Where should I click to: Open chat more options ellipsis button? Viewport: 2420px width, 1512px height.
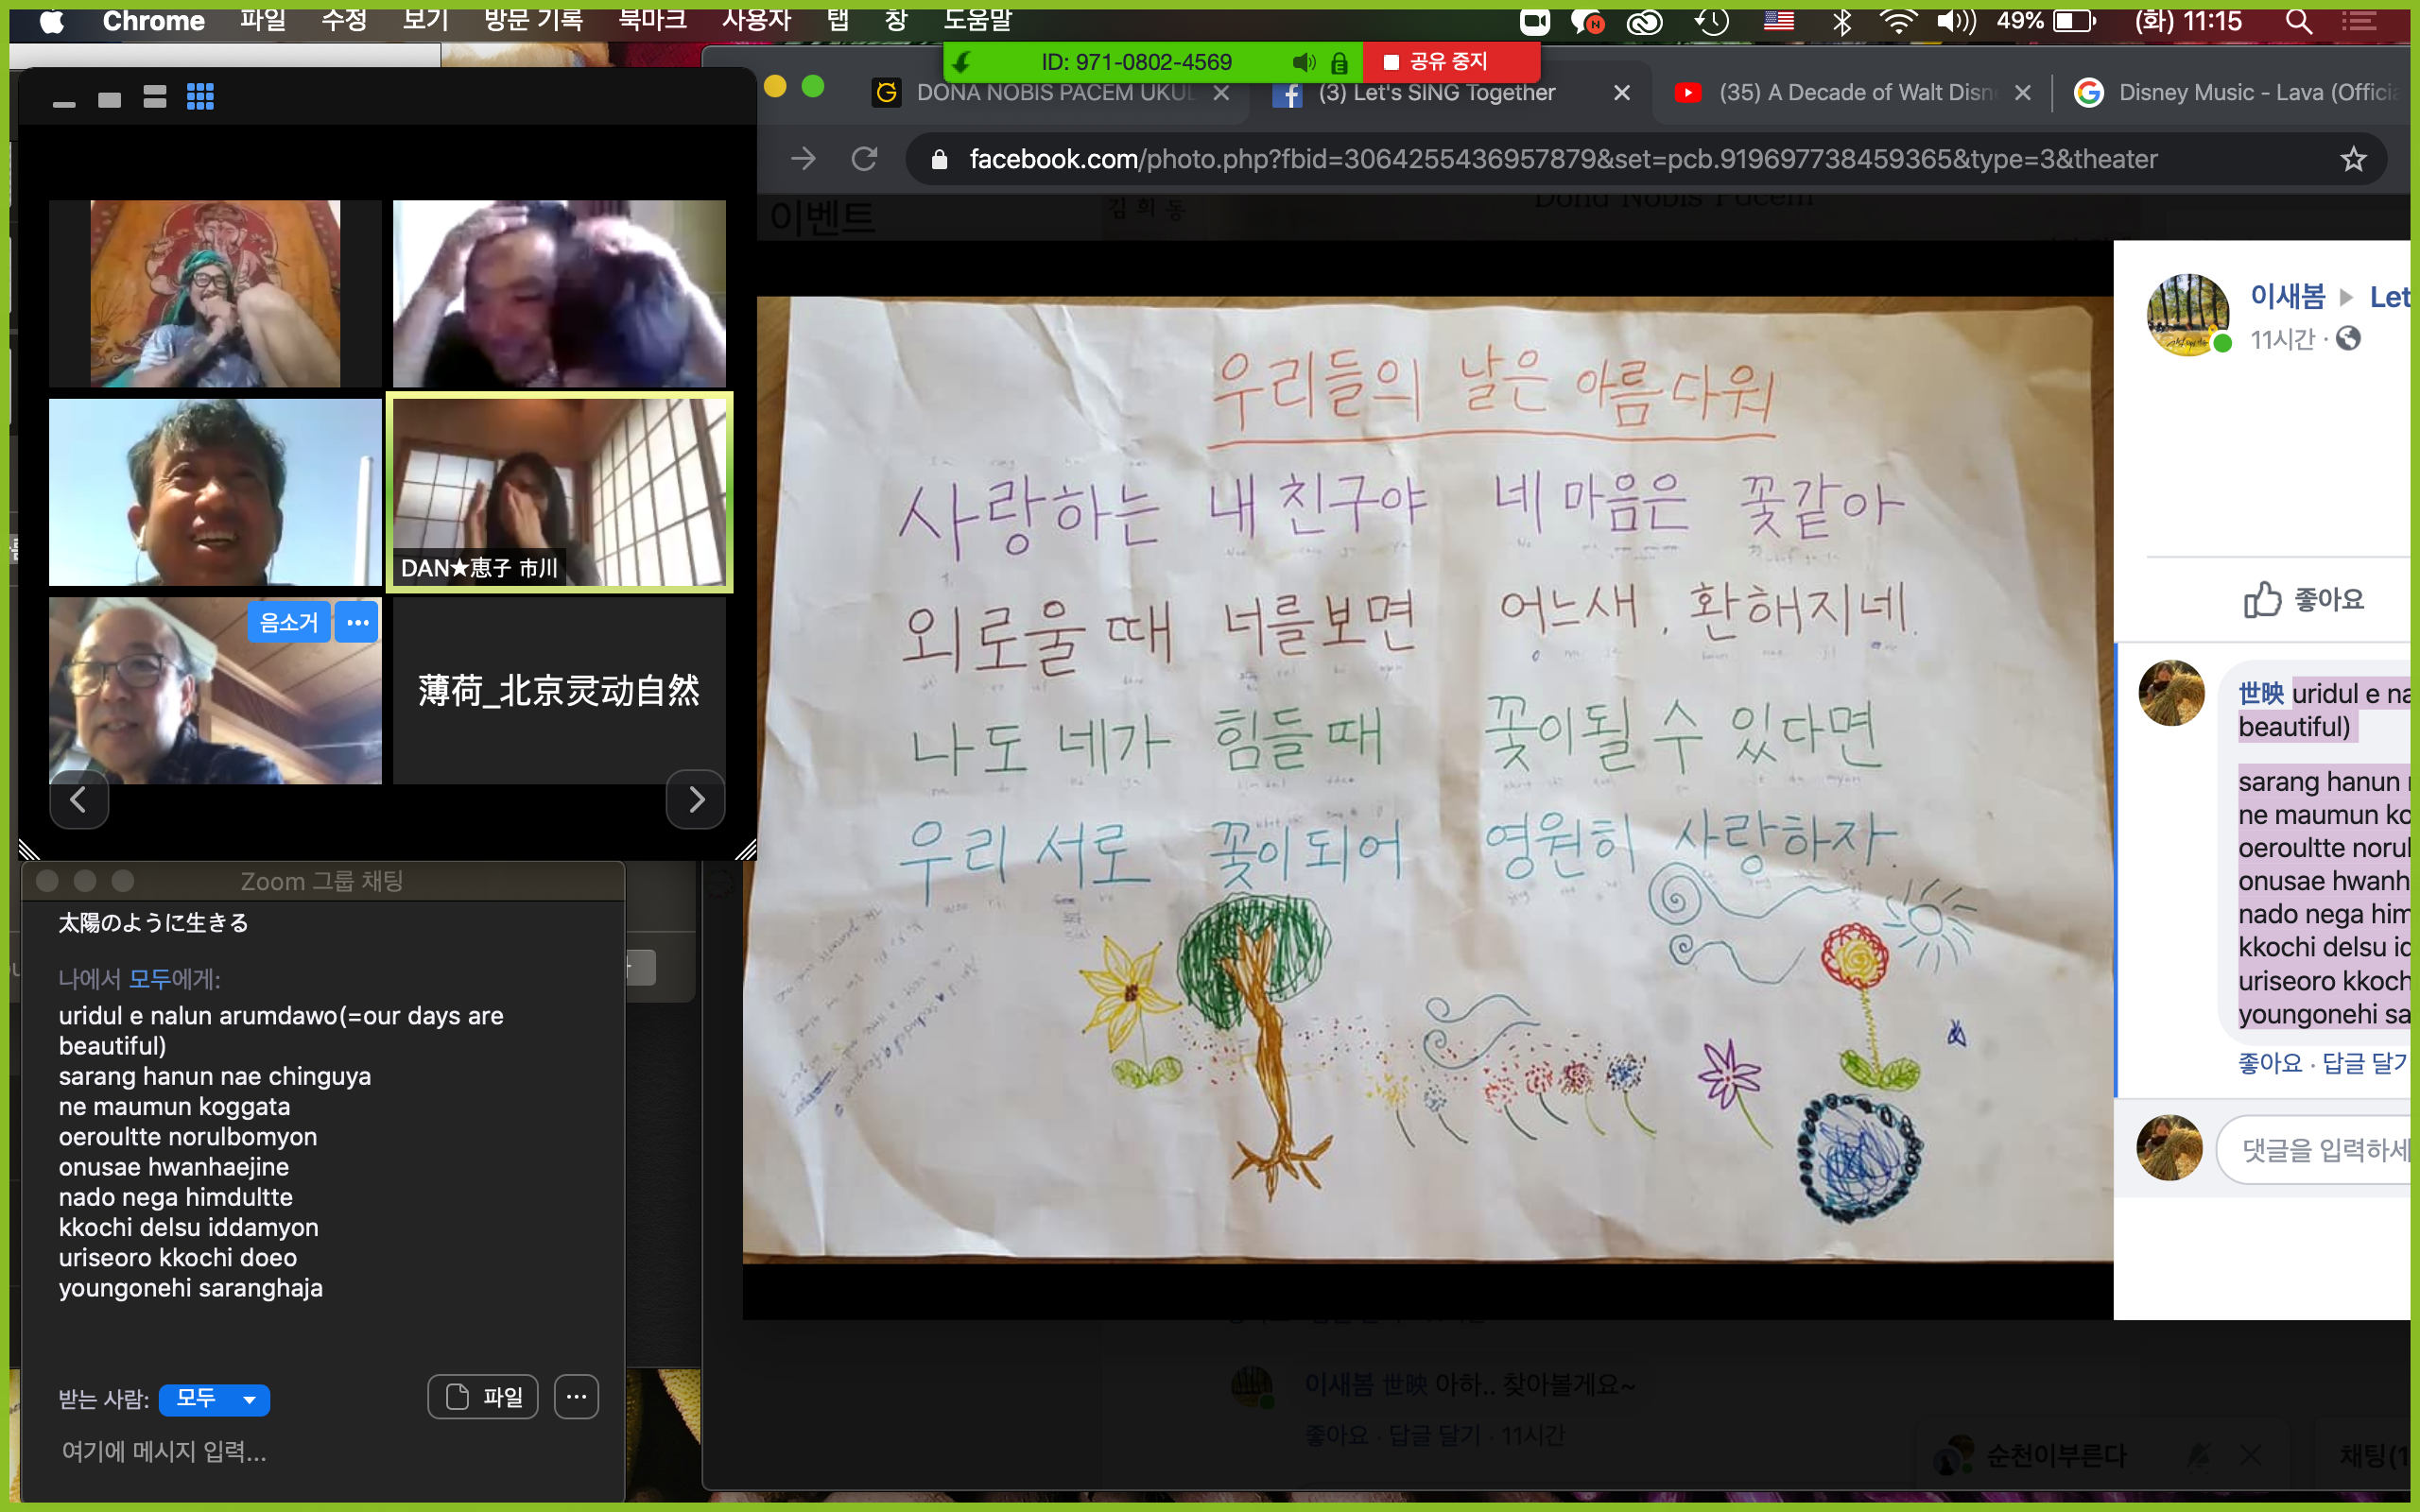(x=577, y=1397)
